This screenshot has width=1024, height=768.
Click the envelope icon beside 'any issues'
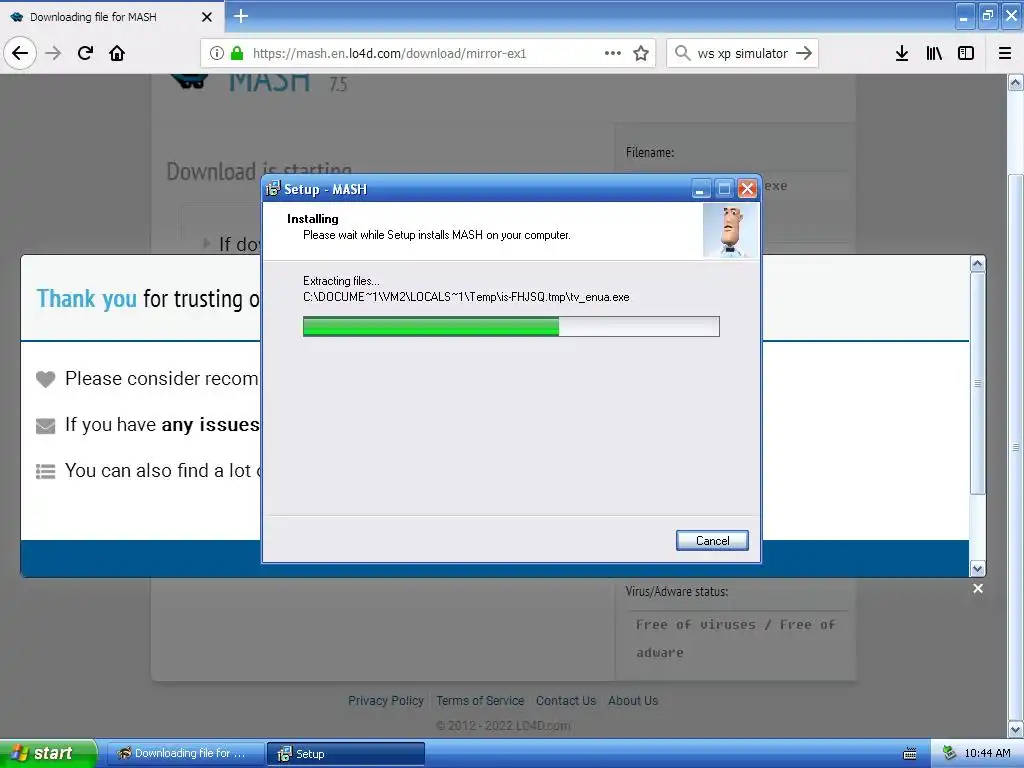pos(45,426)
